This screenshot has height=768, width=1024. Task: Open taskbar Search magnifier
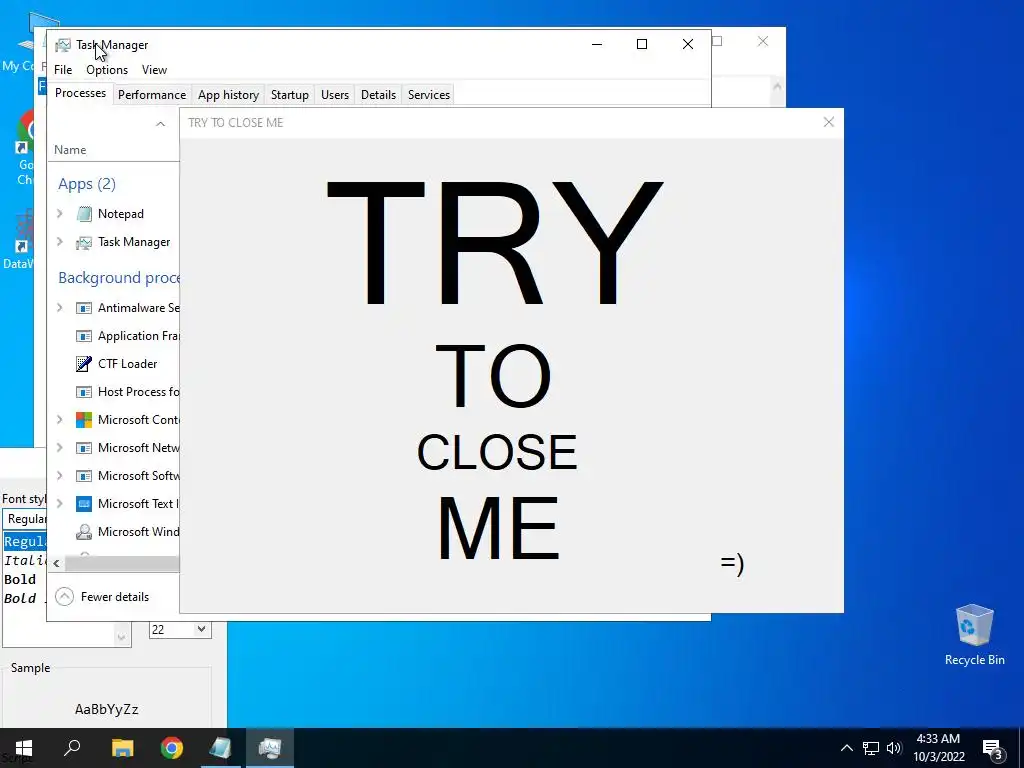click(72, 748)
